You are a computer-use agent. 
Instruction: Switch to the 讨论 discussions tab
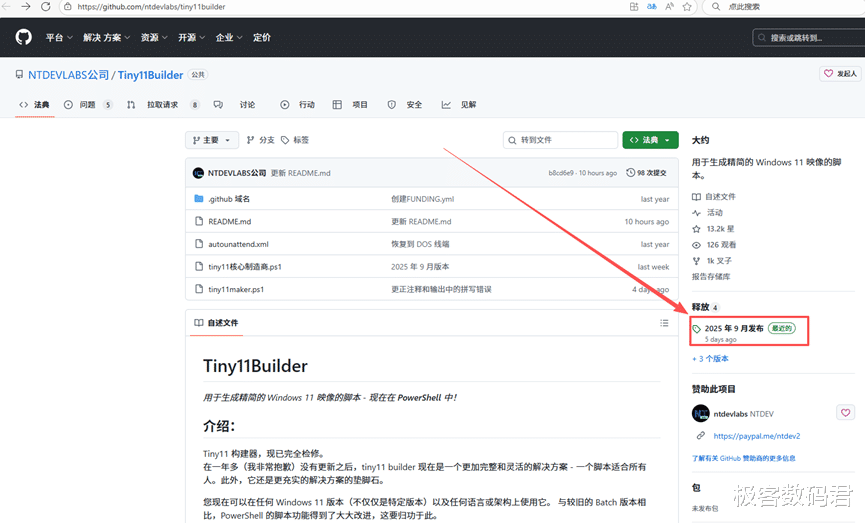coord(234,104)
